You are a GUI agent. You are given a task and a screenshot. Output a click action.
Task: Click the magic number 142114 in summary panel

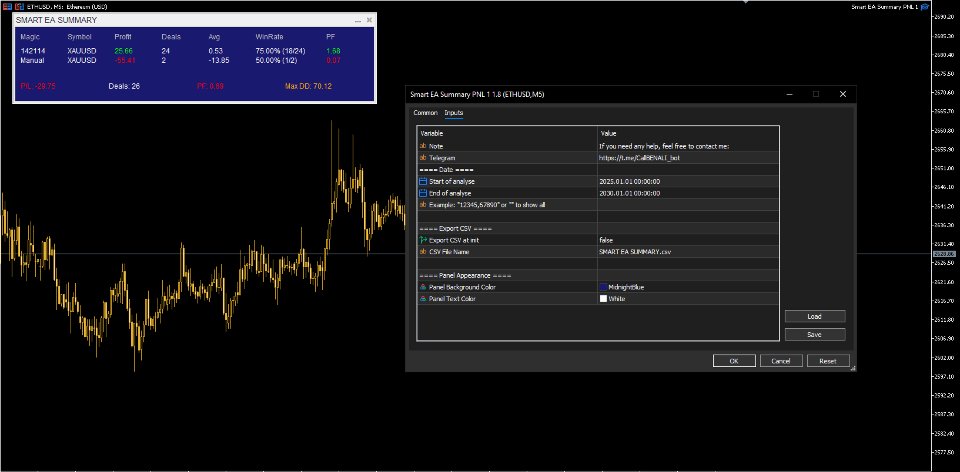pyautogui.click(x=31, y=51)
